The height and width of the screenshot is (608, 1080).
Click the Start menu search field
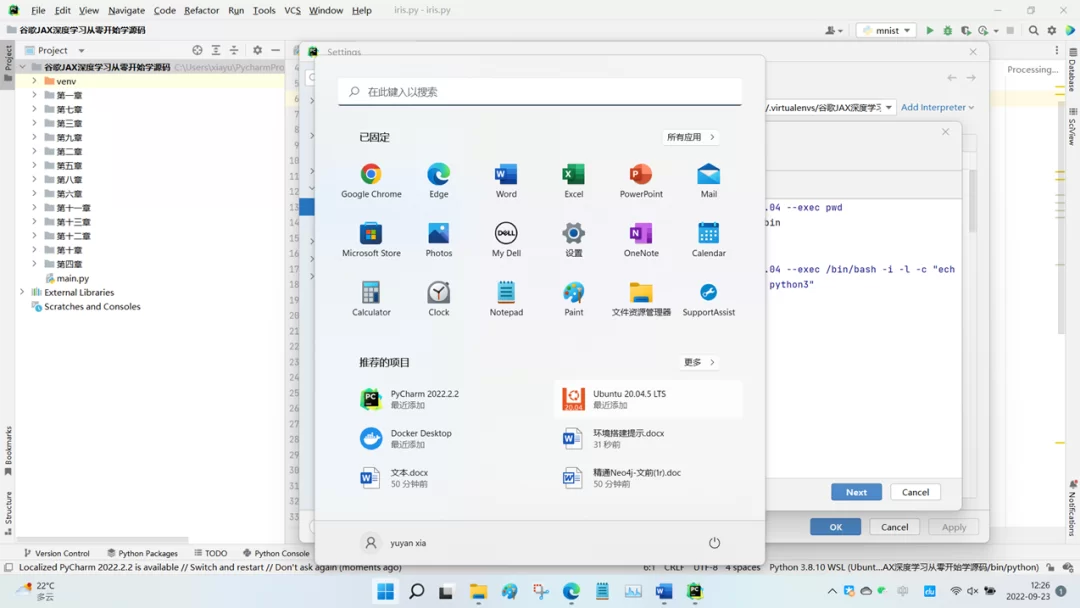(540, 92)
